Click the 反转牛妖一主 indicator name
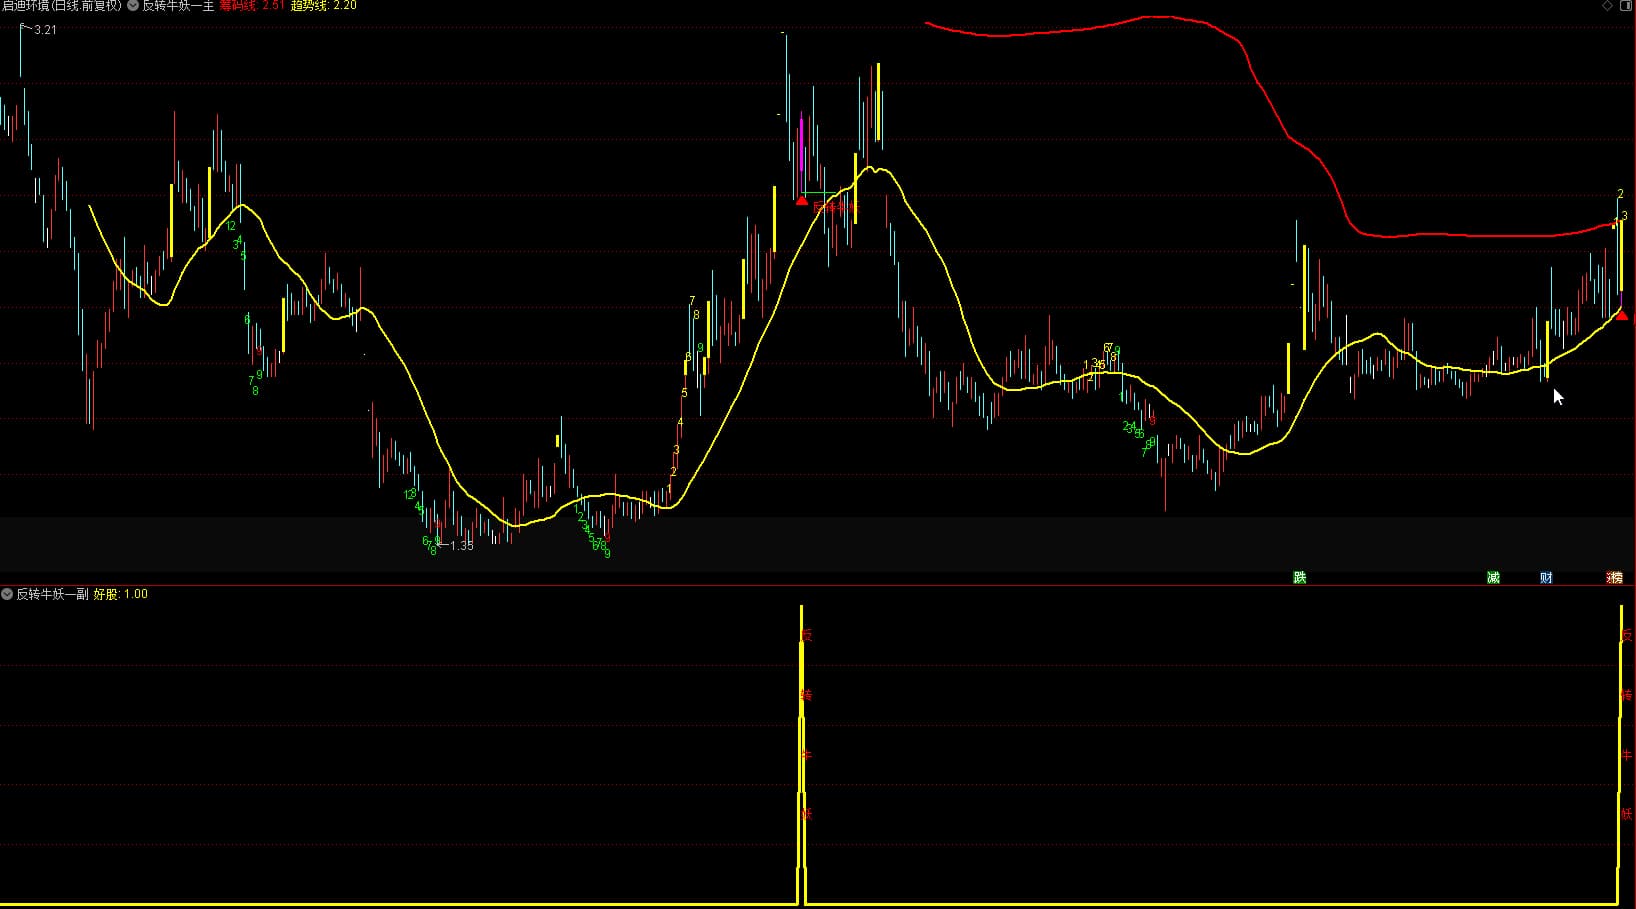Image resolution: width=1636 pixels, height=909 pixels. [178, 6]
